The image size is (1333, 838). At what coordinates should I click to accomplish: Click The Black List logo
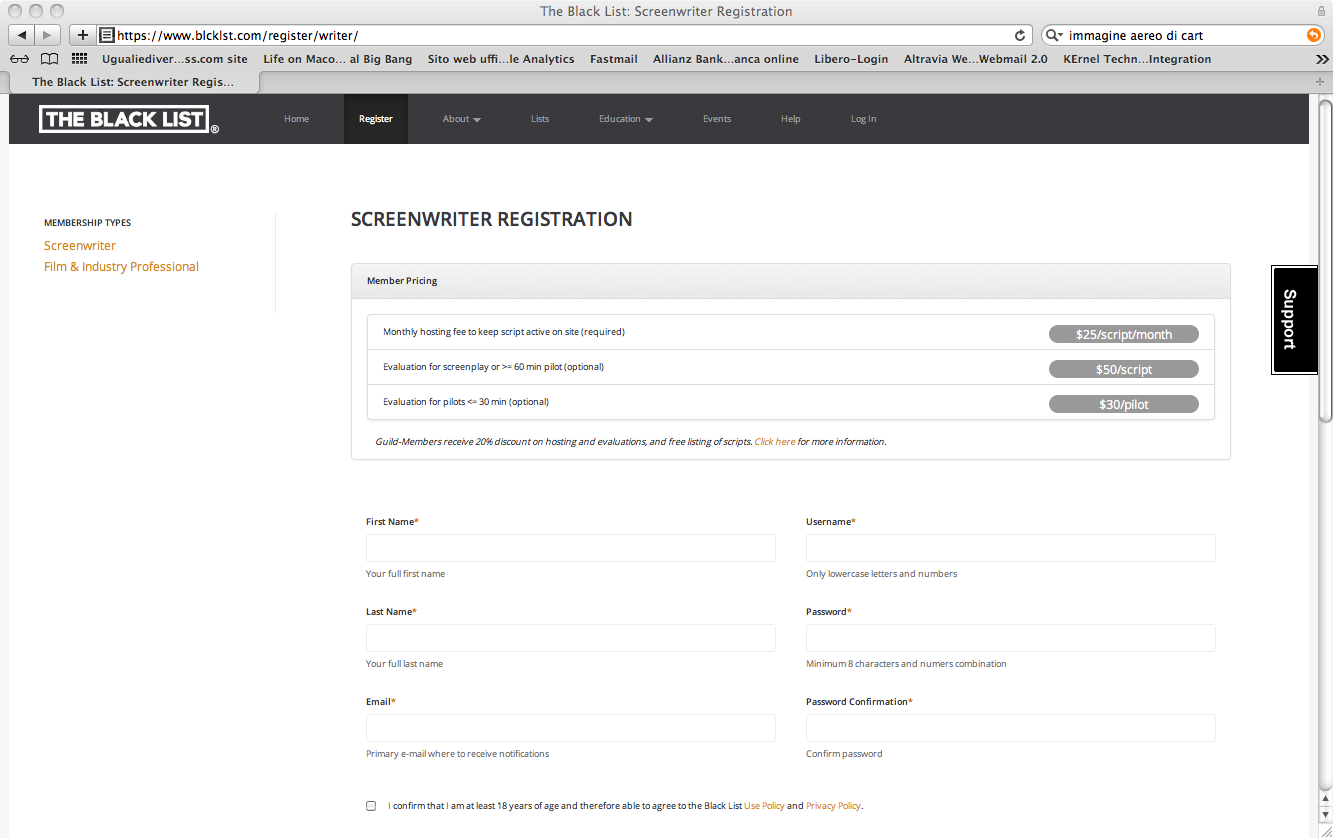[x=128, y=119]
